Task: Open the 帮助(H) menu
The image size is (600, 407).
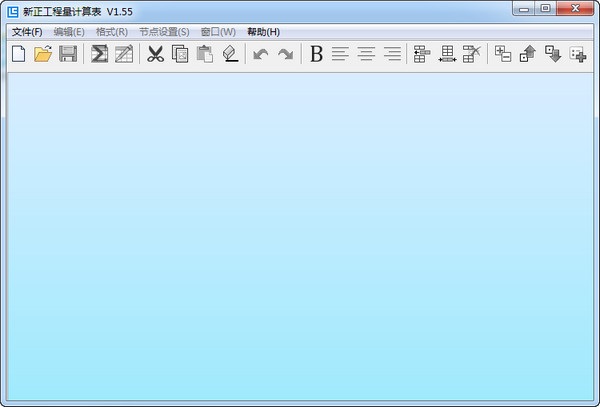Action: click(x=264, y=32)
